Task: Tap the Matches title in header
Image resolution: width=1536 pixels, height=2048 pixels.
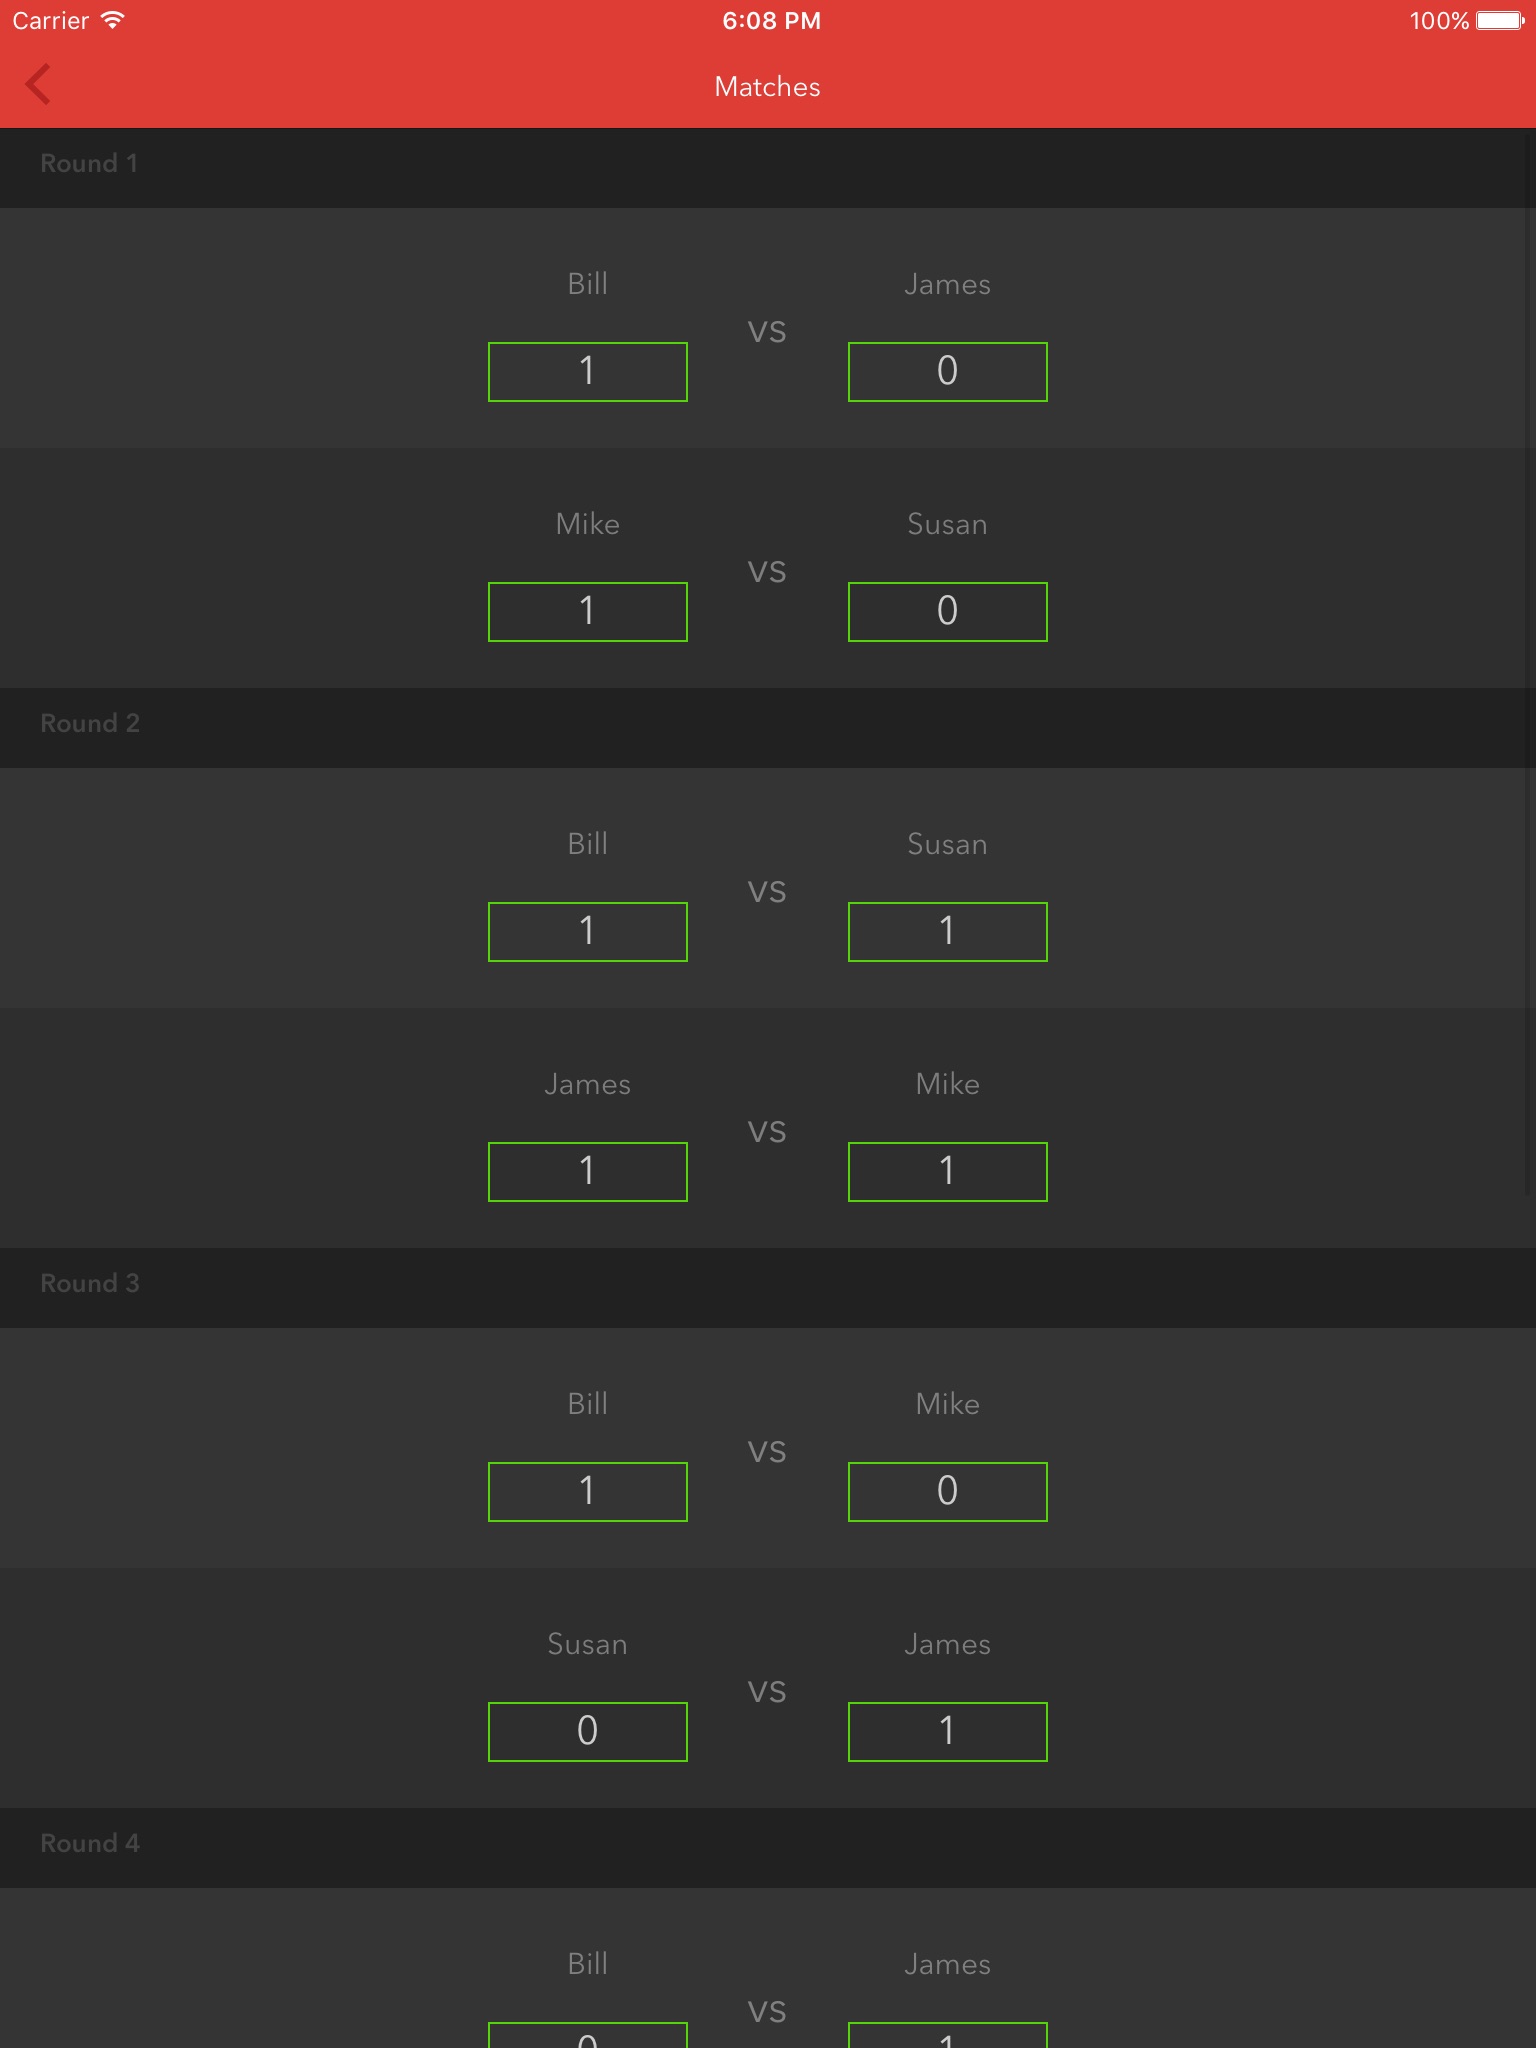Action: click(767, 87)
